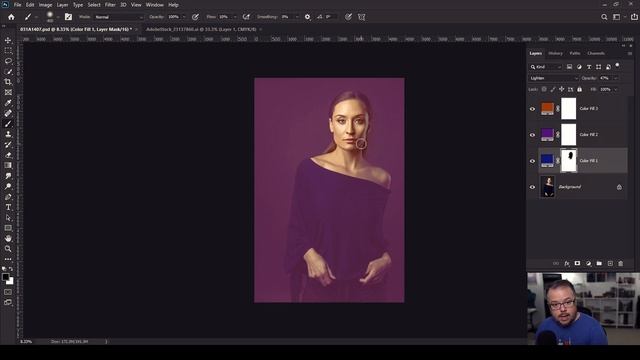Open the blend mode Lighten dropdown
This screenshot has width=640, height=360.
[x=554, y=78]
